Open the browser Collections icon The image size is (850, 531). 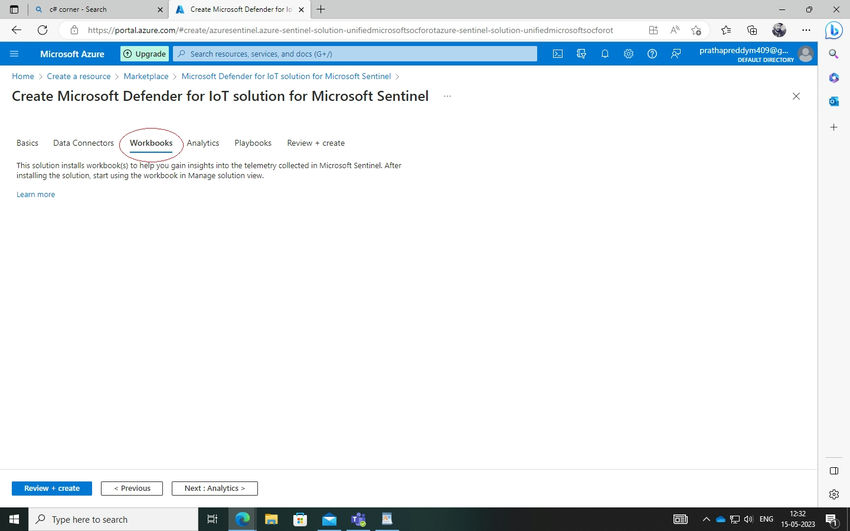click(x=752, y=30)
